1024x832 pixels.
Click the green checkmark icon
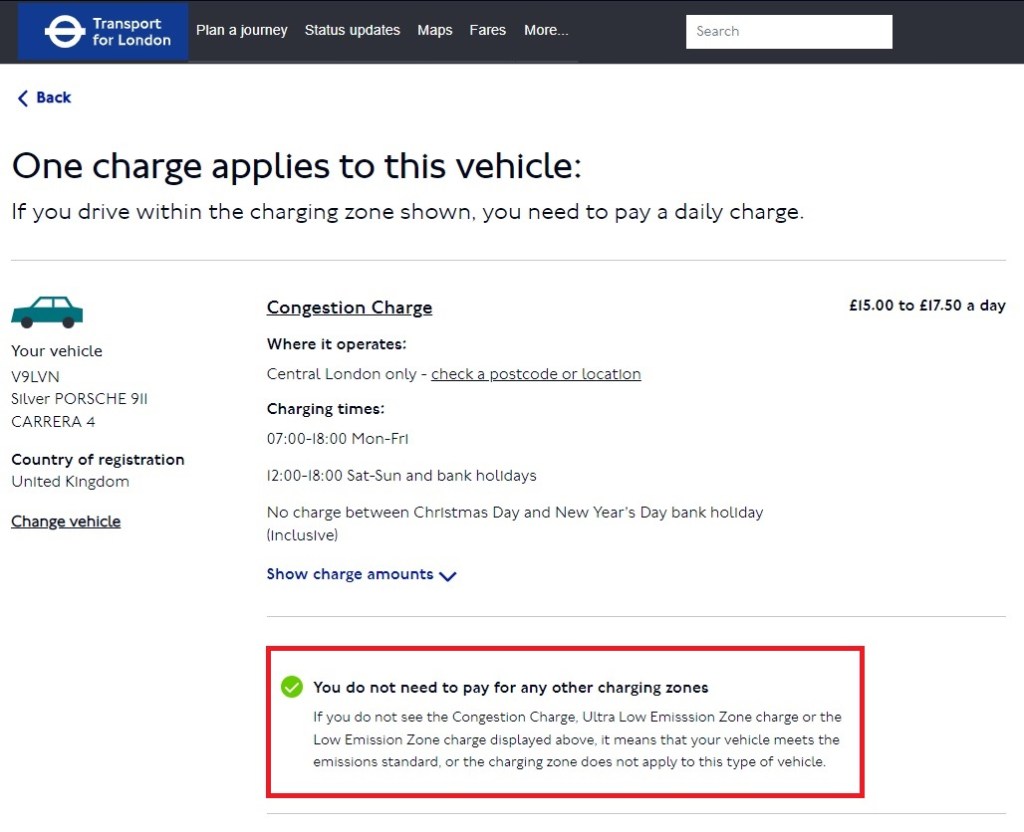pyautogui.click(x=291, y=687)
